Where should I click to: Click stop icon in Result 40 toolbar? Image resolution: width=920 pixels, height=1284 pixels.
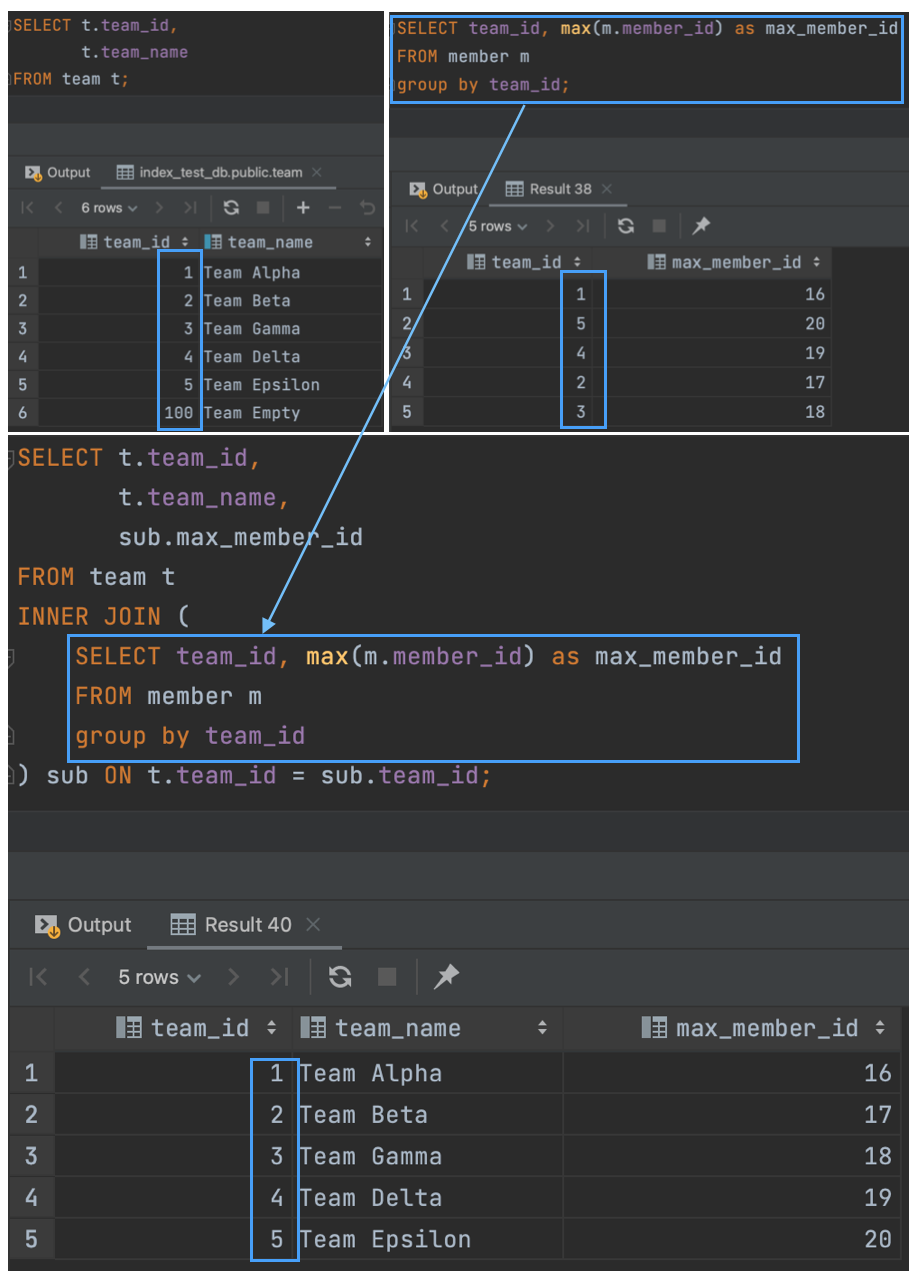pyautogui.click(x=387, y=977)
